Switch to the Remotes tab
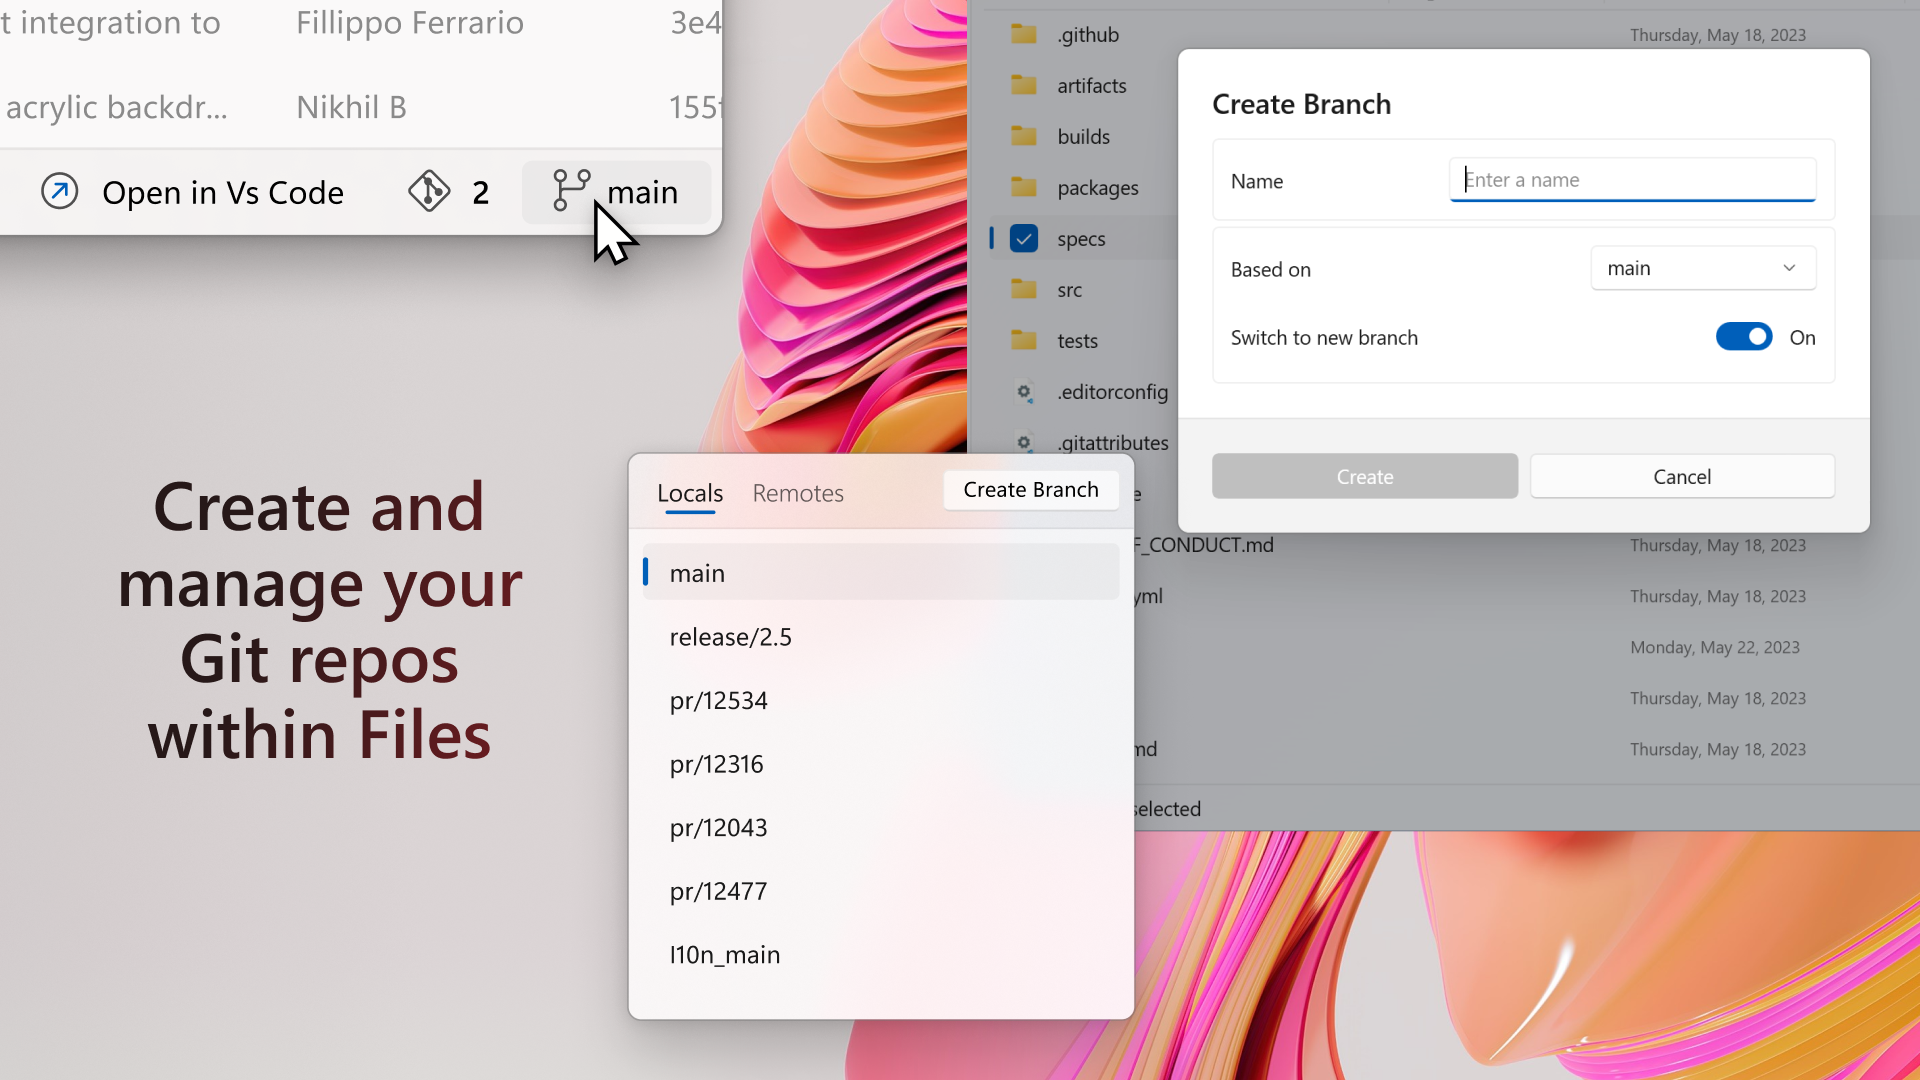Screen dimensions: 1920x1080 point(797,493)
